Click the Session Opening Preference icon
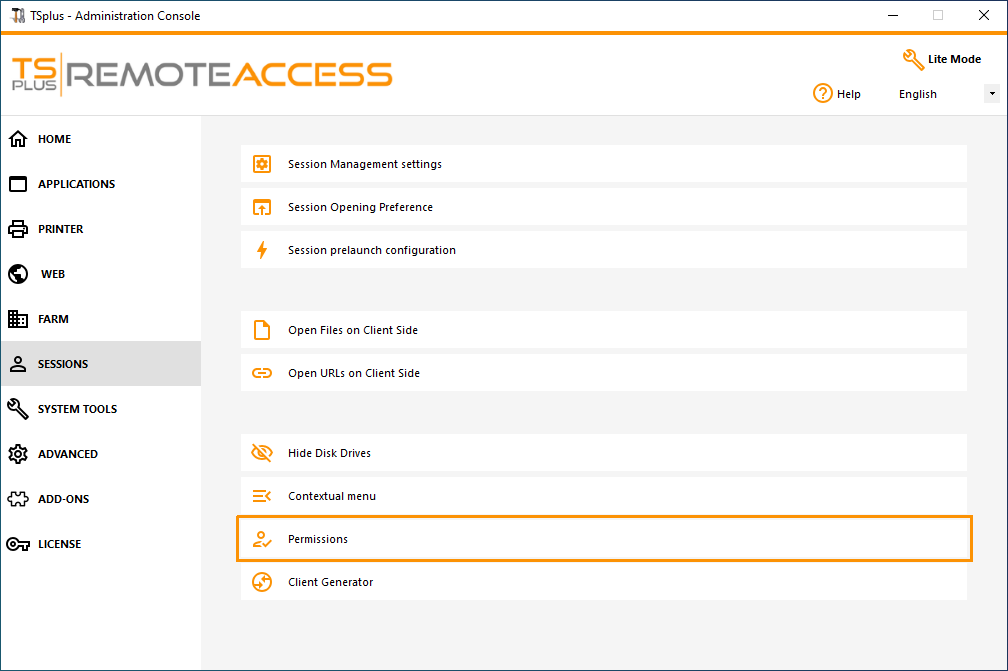Image resolution: width=1008 pixels, height=671 pixels. pos(262,207)
